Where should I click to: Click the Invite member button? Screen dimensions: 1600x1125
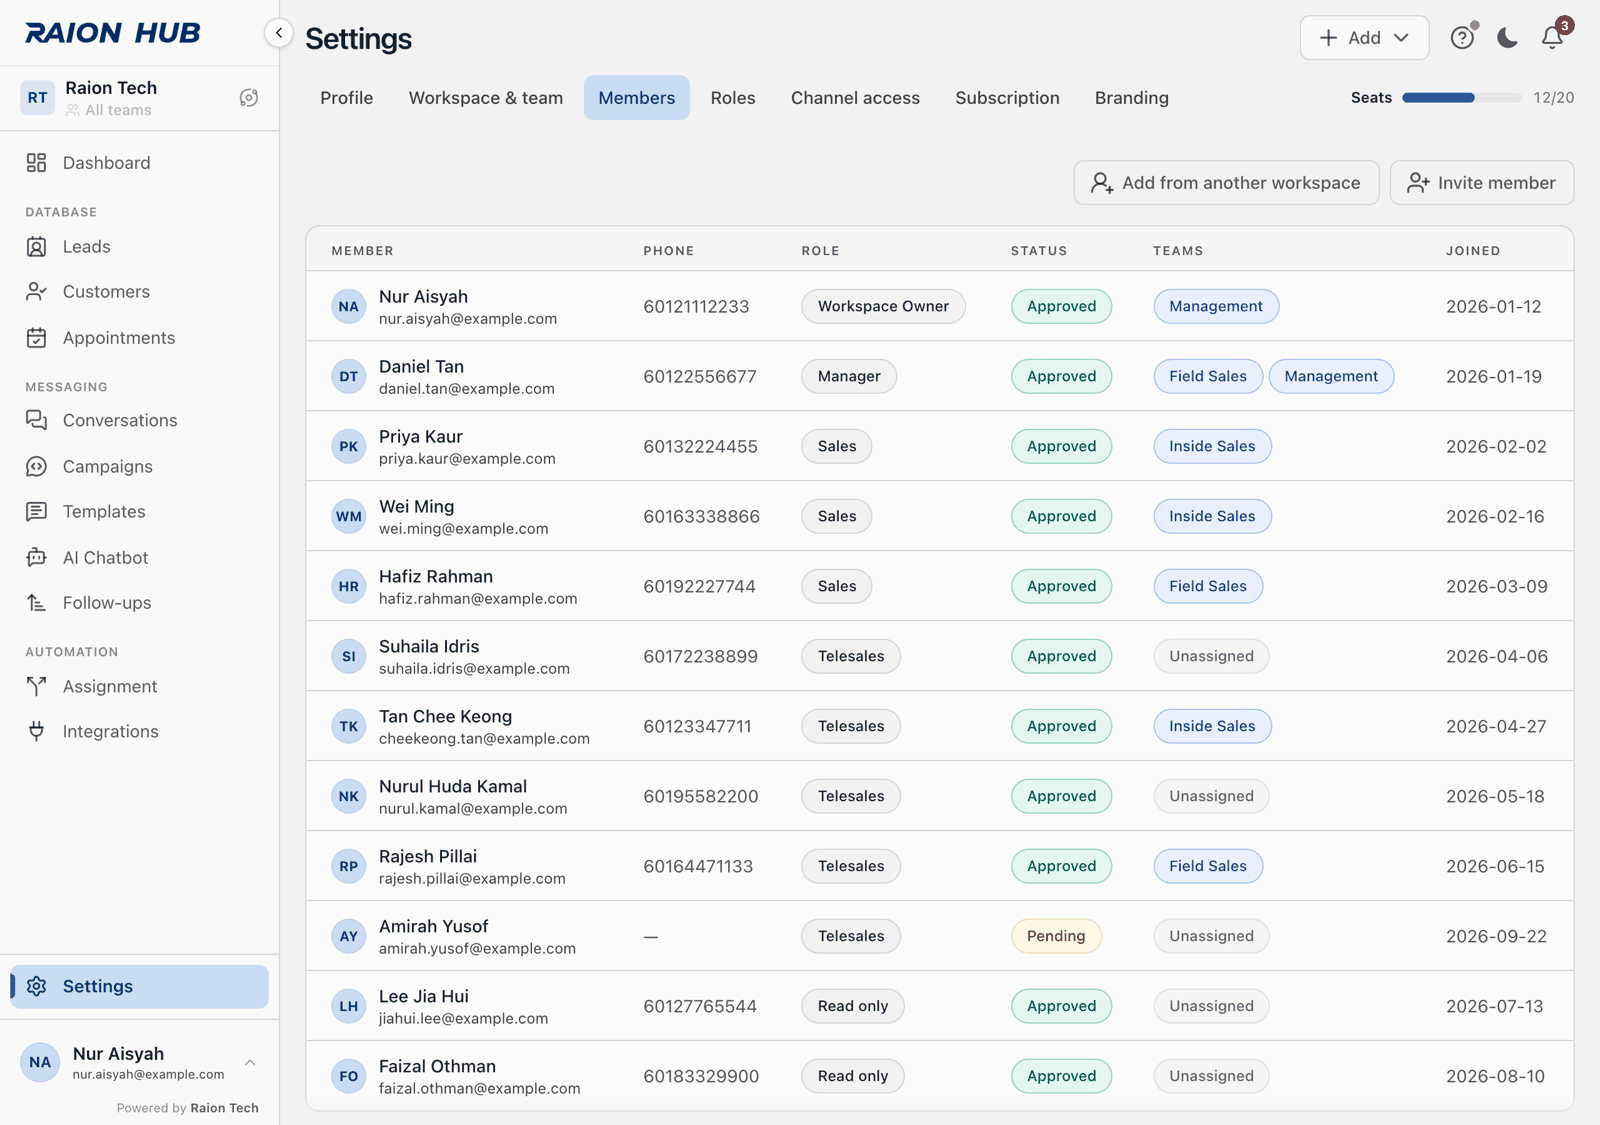pyautogui.click(x=1481, y=183)
